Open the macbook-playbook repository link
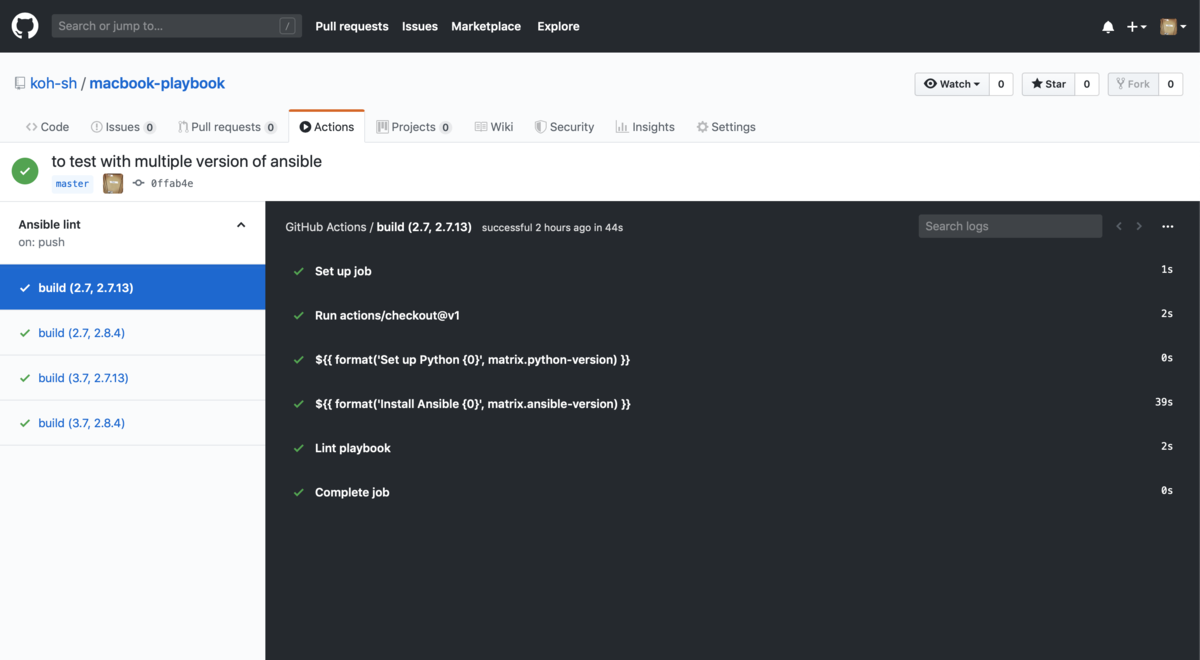The width and height of the screenshot is (1200, 660). [157, 83]
